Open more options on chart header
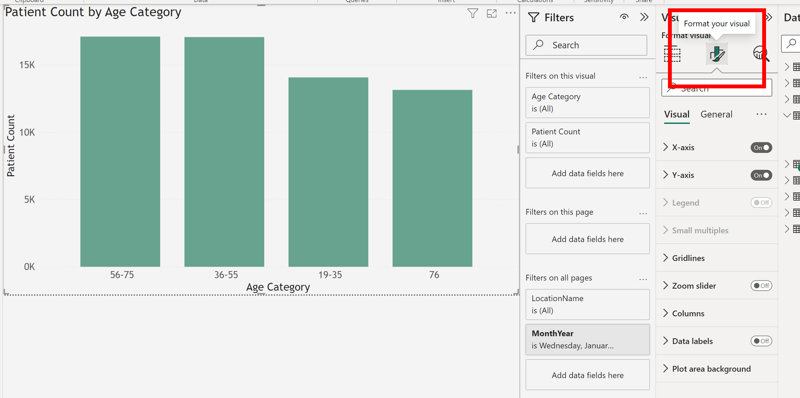 pyautogui.click(x=510, y=13)
